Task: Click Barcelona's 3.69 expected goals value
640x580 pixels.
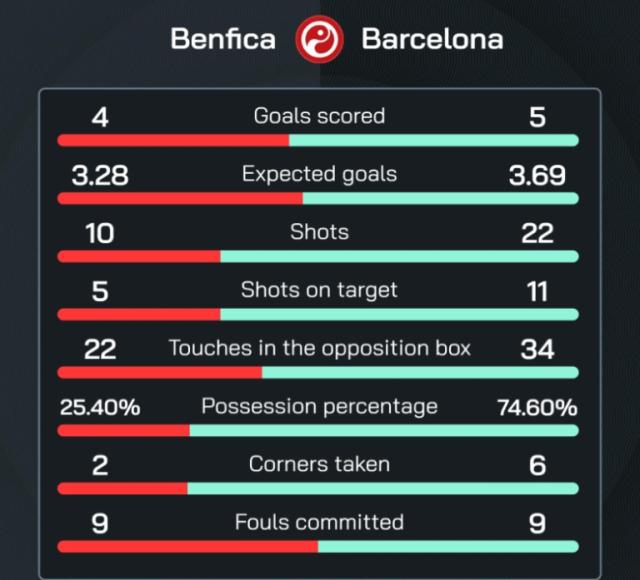Action: (x=537, y=176)
